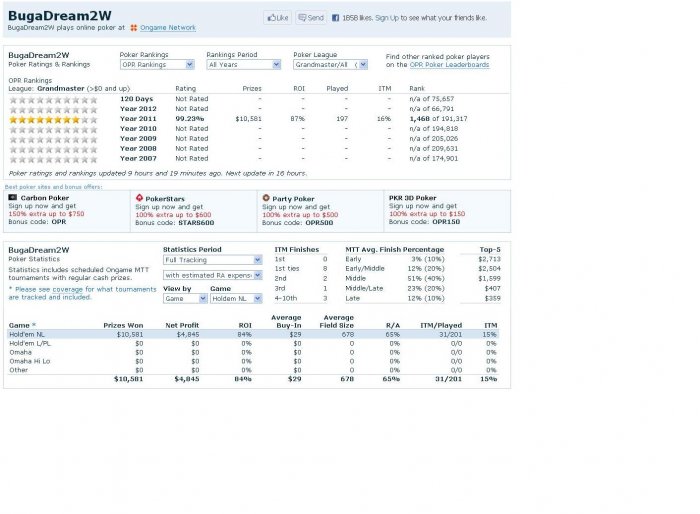
Task: Click the Year 2011 star rating
Action: pos(53,119)
